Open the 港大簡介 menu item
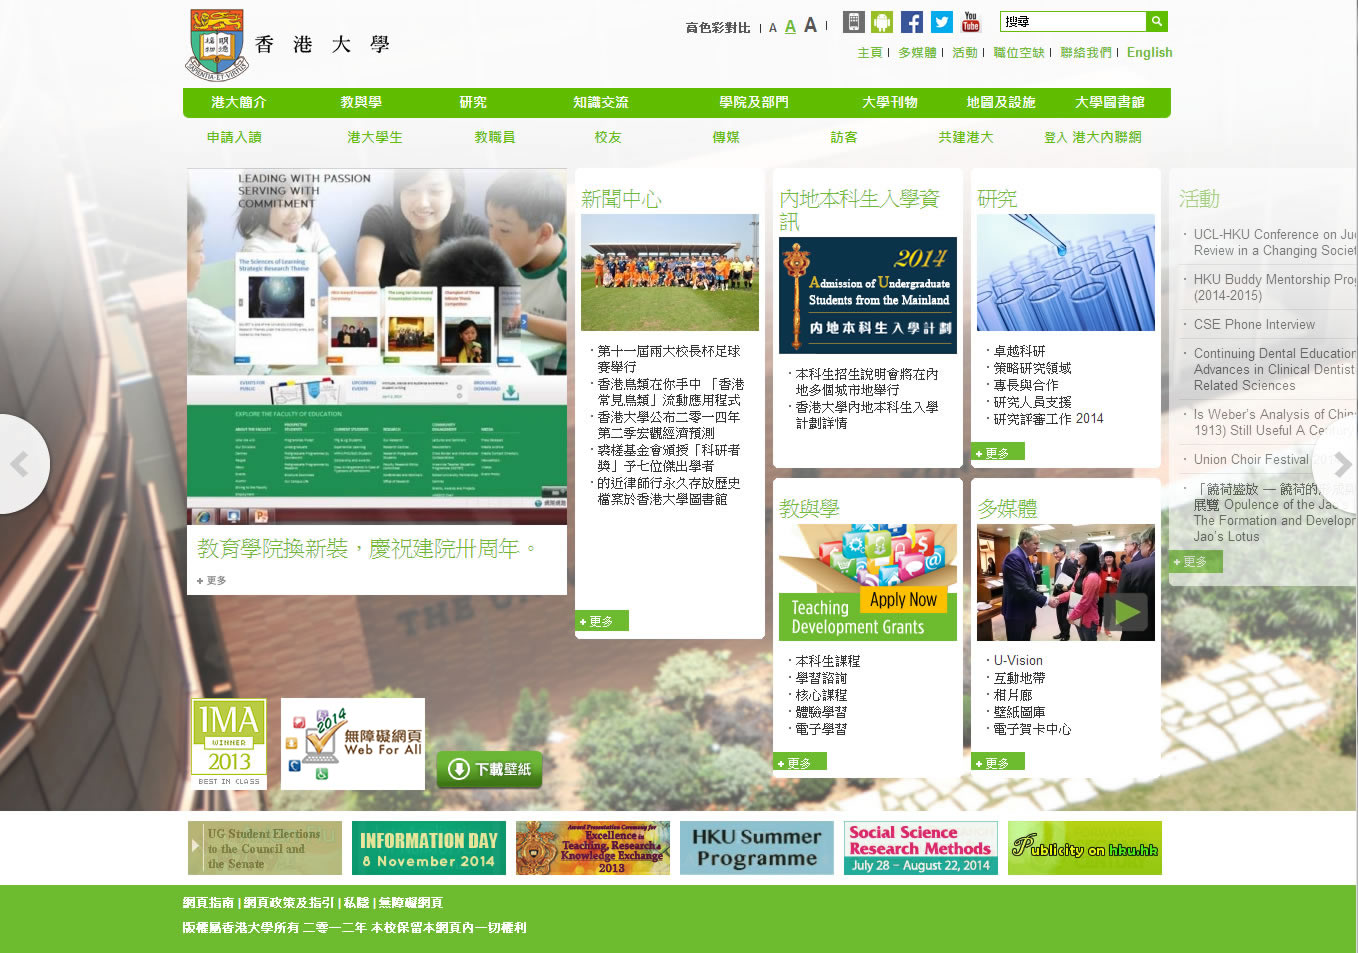This screenshot has width=1358, height=953. pos(238,102)
